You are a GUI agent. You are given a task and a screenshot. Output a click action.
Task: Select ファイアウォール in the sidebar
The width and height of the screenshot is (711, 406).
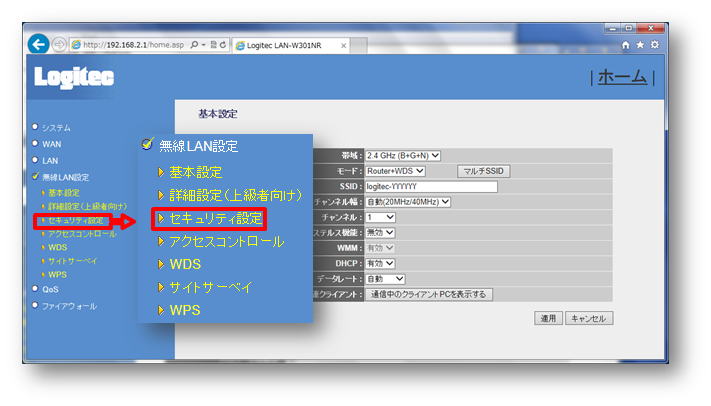[x=69, y=306]
